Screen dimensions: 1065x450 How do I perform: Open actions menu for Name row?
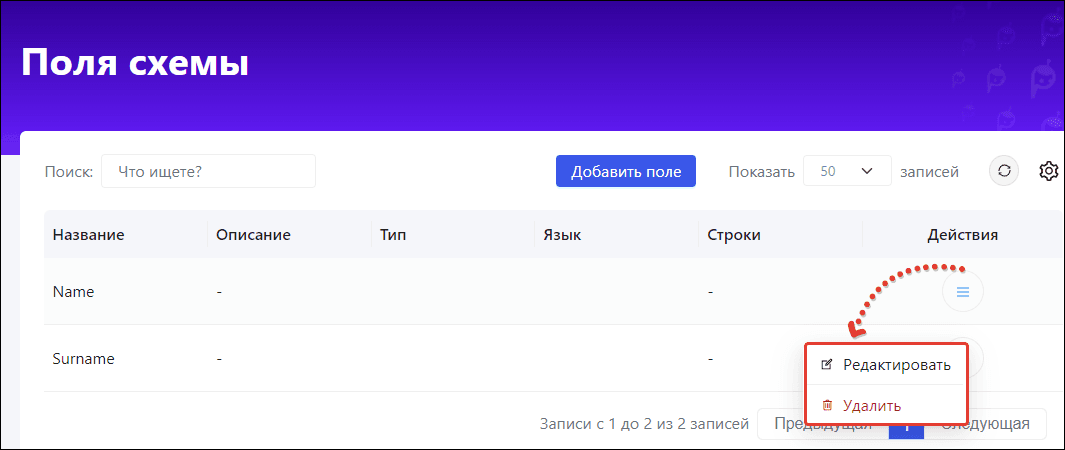[x=962, y=292]
